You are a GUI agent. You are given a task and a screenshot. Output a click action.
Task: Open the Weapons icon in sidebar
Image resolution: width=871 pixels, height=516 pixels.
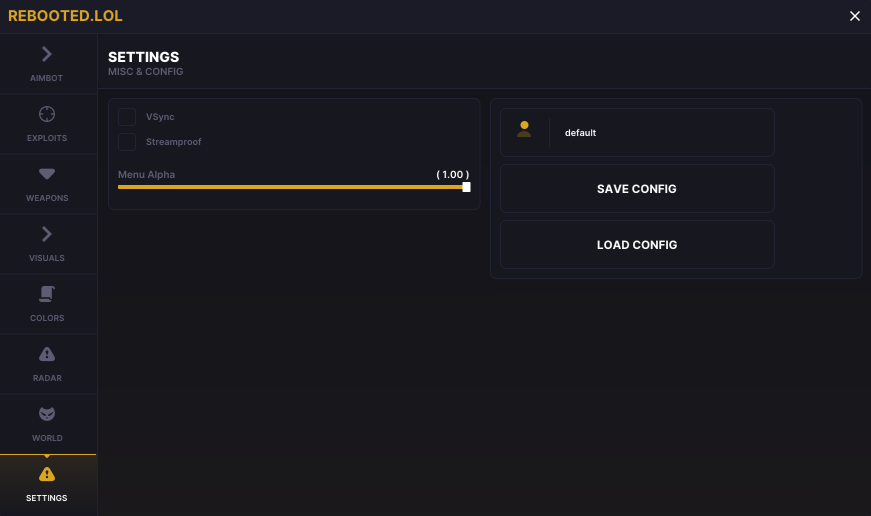pos(47,174)
